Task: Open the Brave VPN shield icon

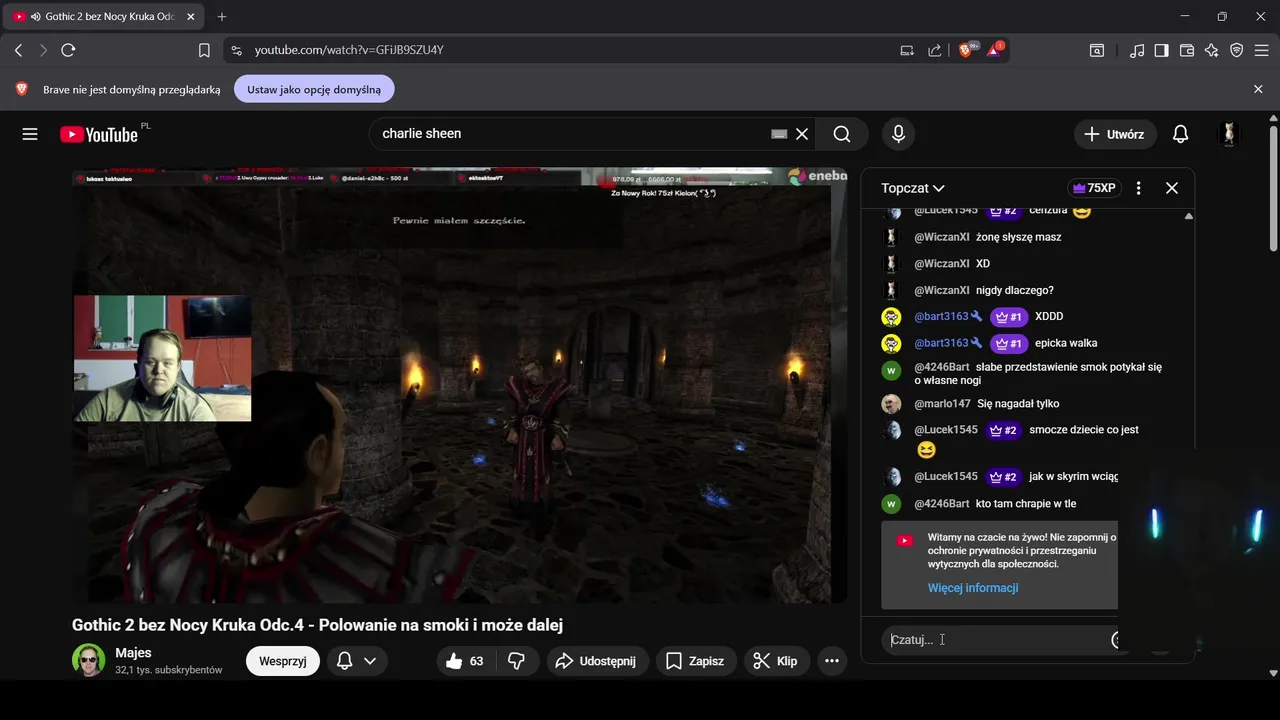Action: point(1237,50)
